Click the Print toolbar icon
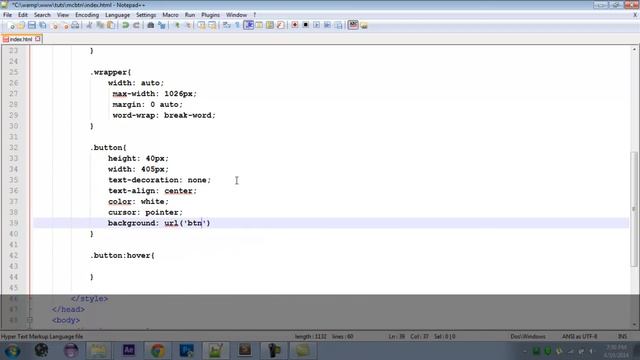 coord(76,25)
